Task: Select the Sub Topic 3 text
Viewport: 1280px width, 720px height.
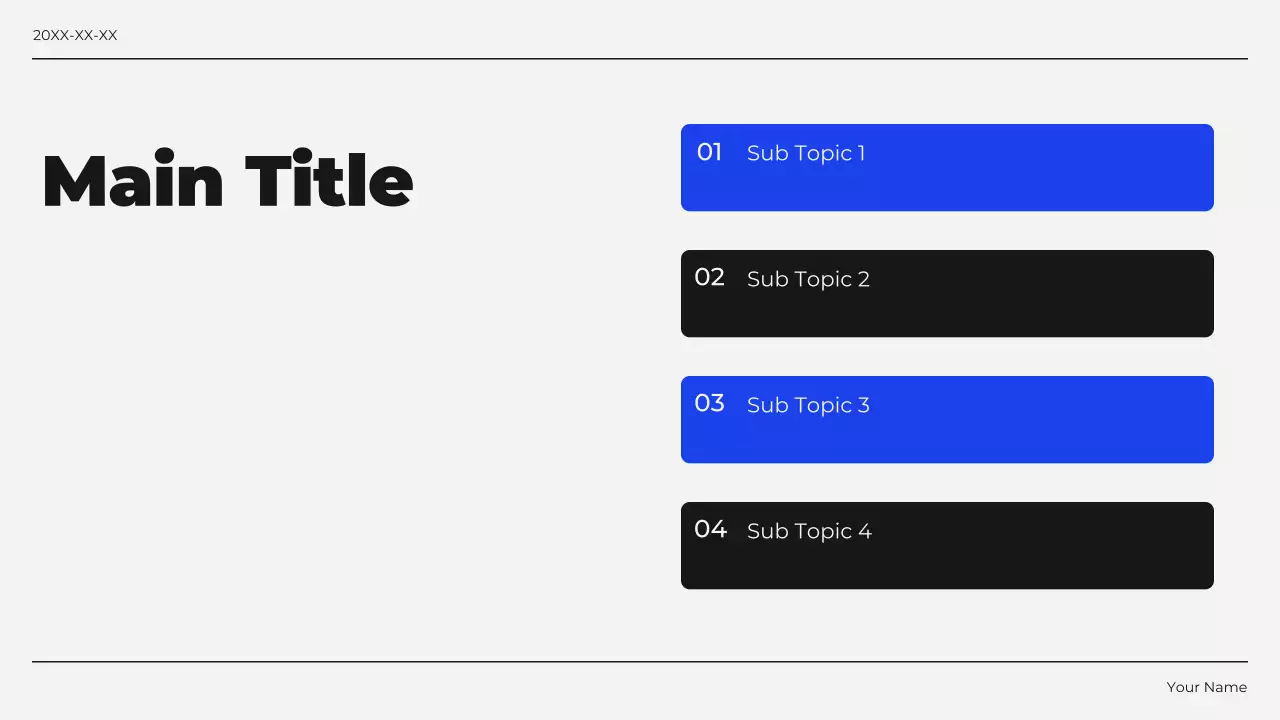Action: [808, 405]
